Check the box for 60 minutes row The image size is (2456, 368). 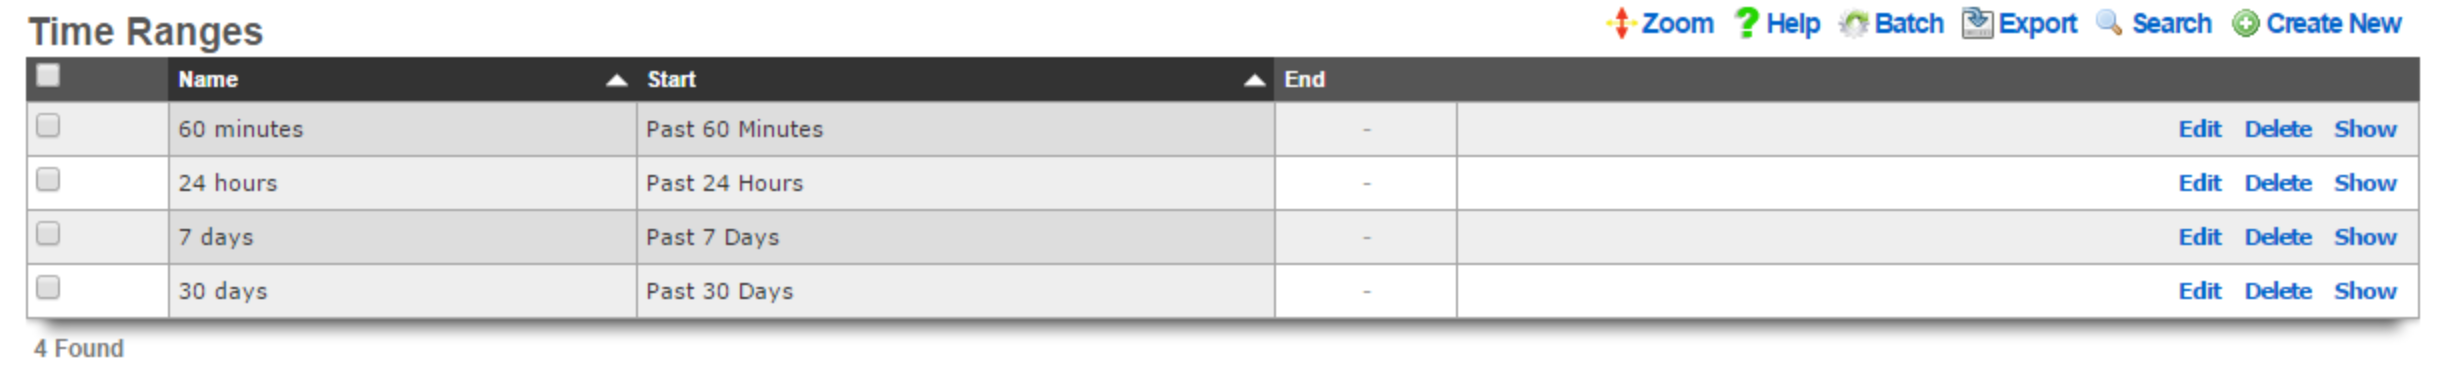pos(48,126)
